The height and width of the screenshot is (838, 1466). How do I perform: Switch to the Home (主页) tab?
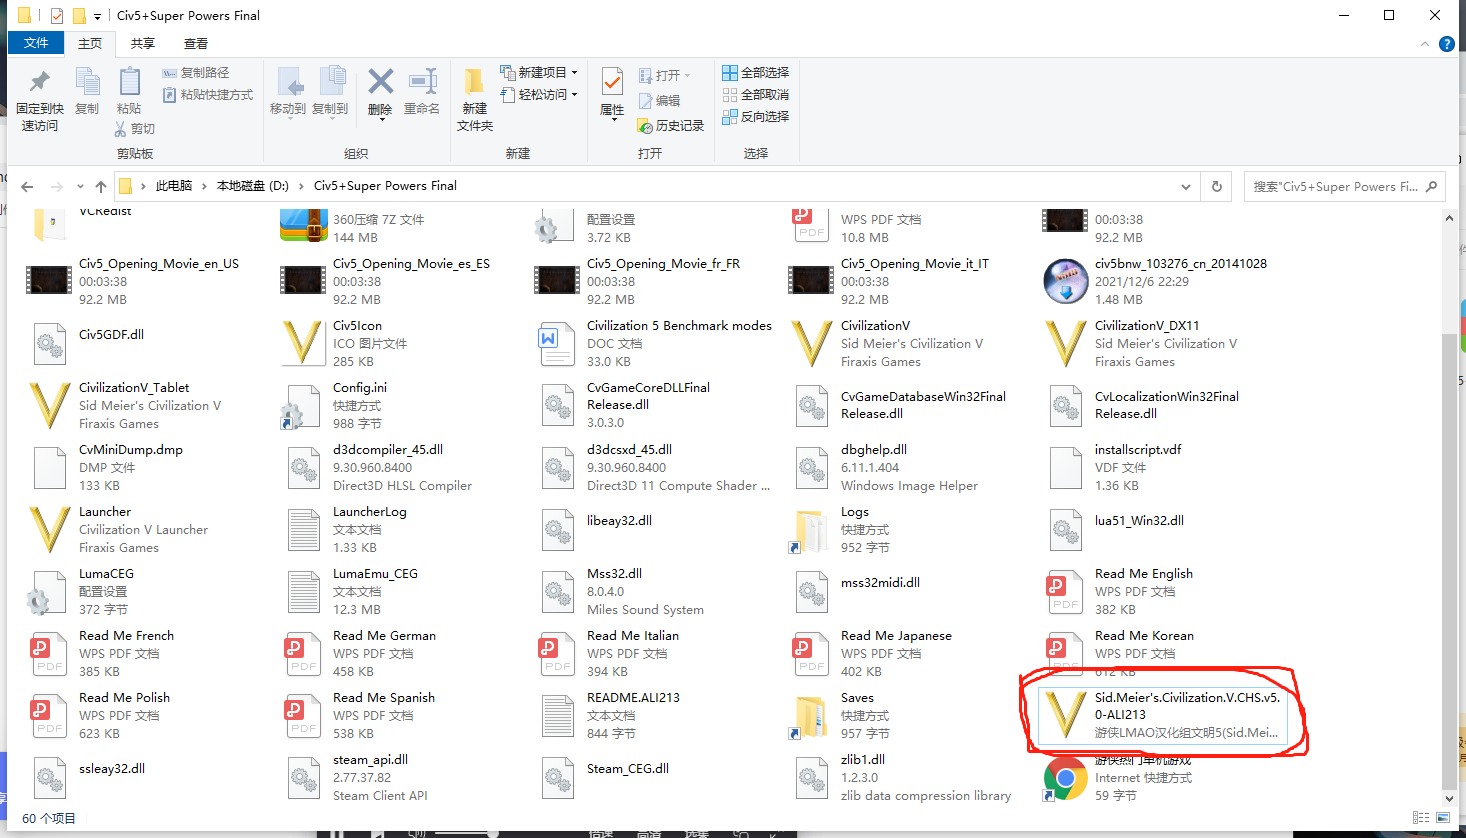(x=90, y=43)
